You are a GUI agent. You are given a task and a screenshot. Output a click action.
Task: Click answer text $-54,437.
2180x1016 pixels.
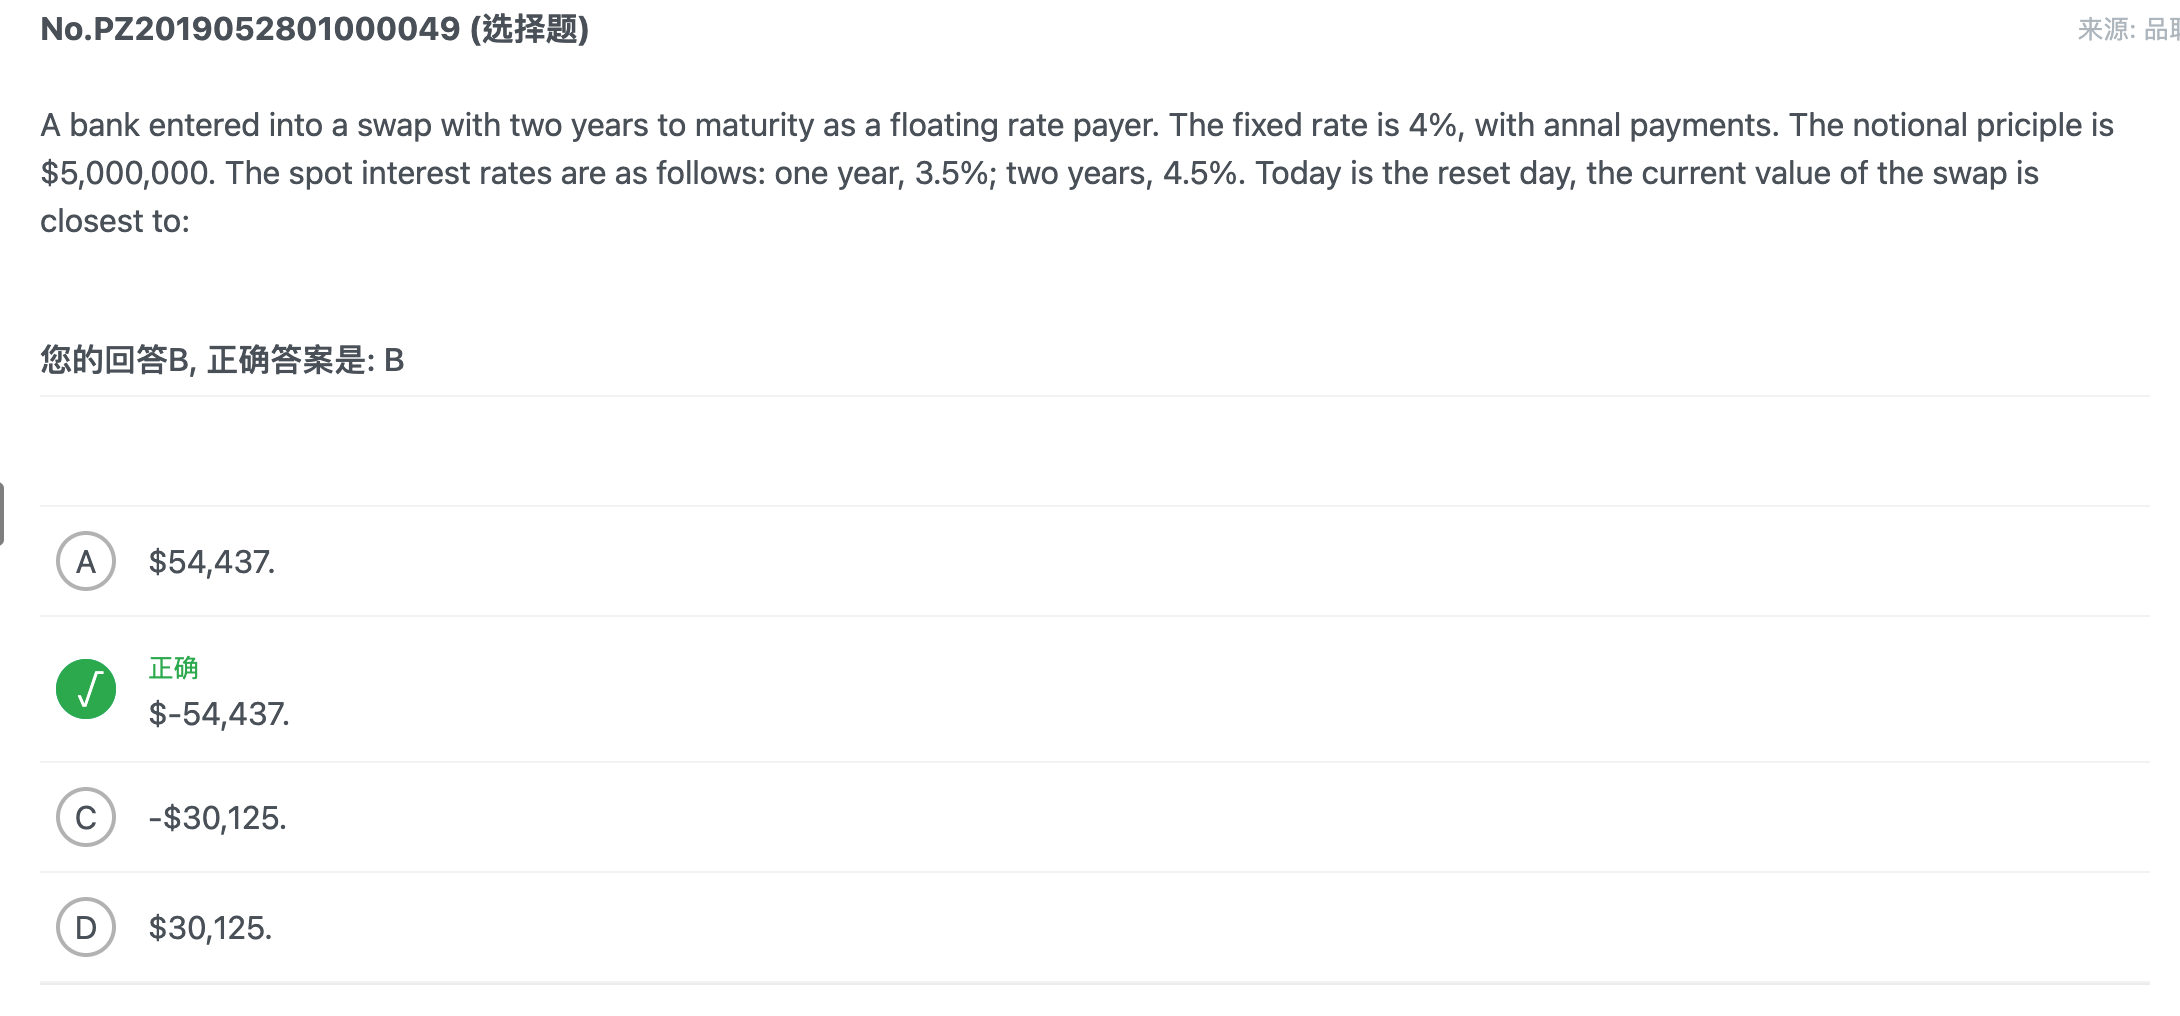219,714
